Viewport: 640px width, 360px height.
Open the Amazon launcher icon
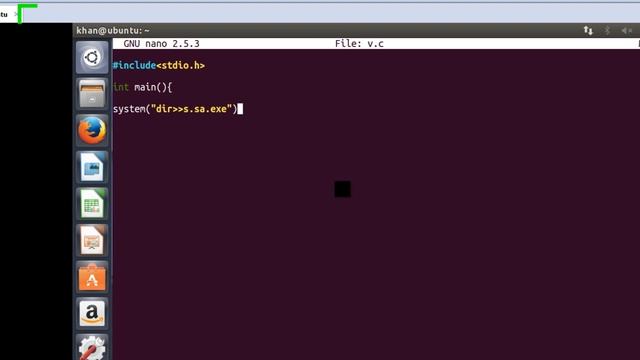92,313
